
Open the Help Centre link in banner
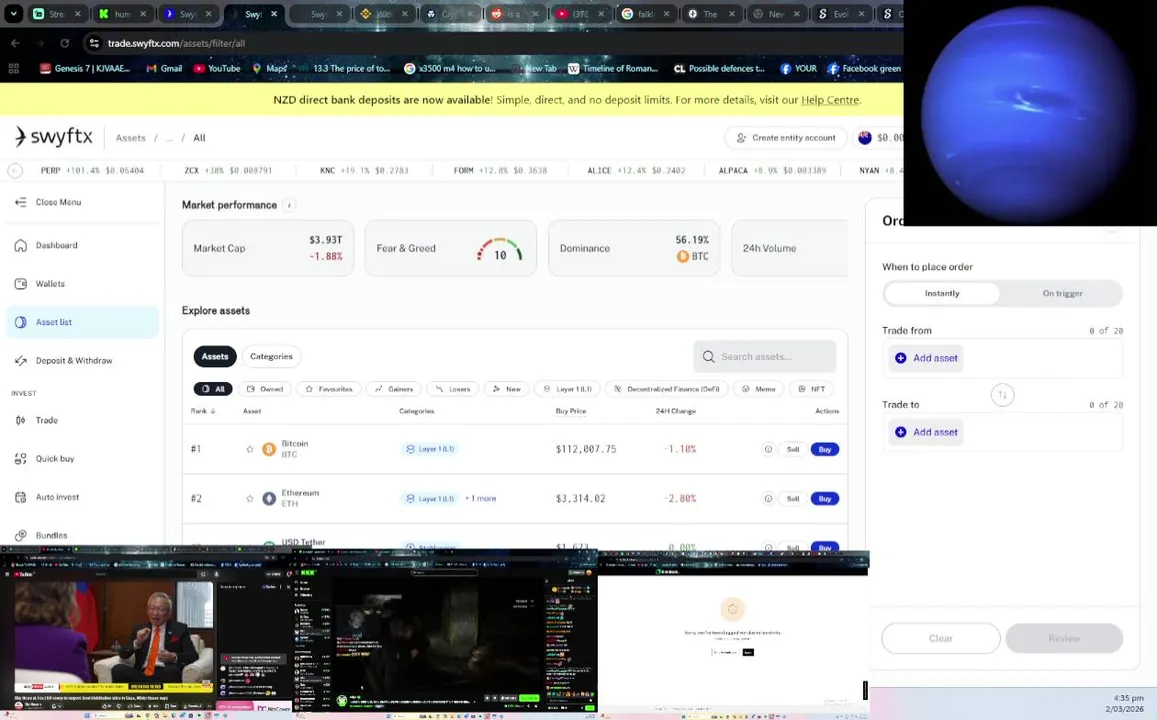(x=830, y=100)
